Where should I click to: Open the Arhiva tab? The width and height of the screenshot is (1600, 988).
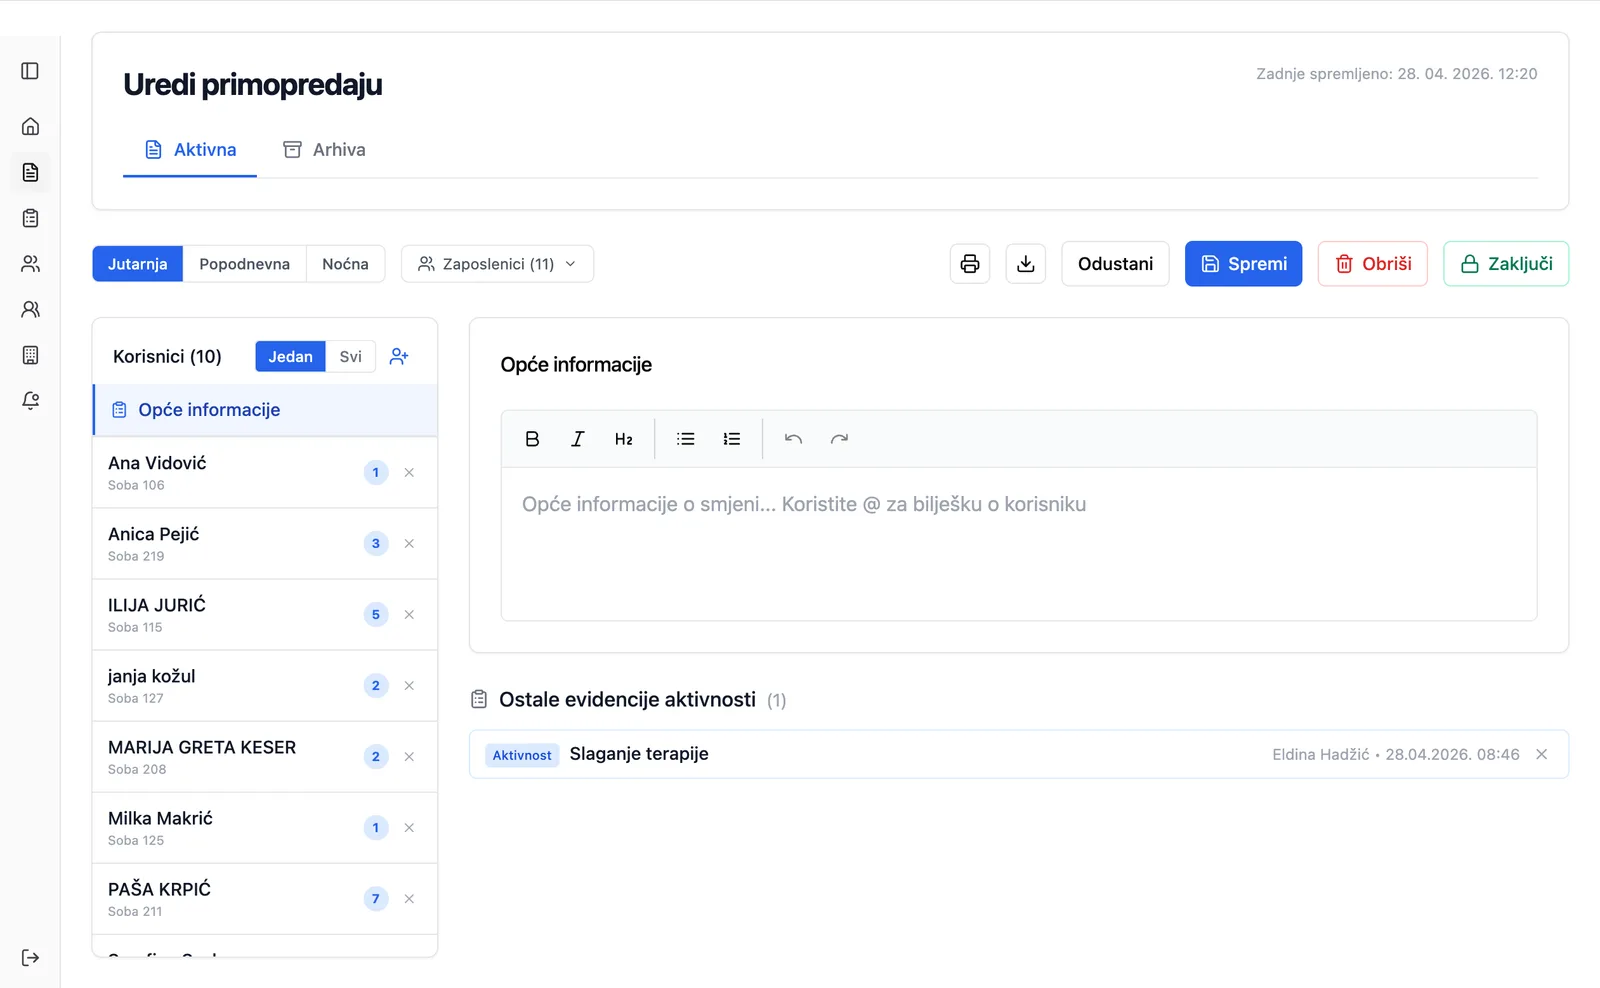324,150
